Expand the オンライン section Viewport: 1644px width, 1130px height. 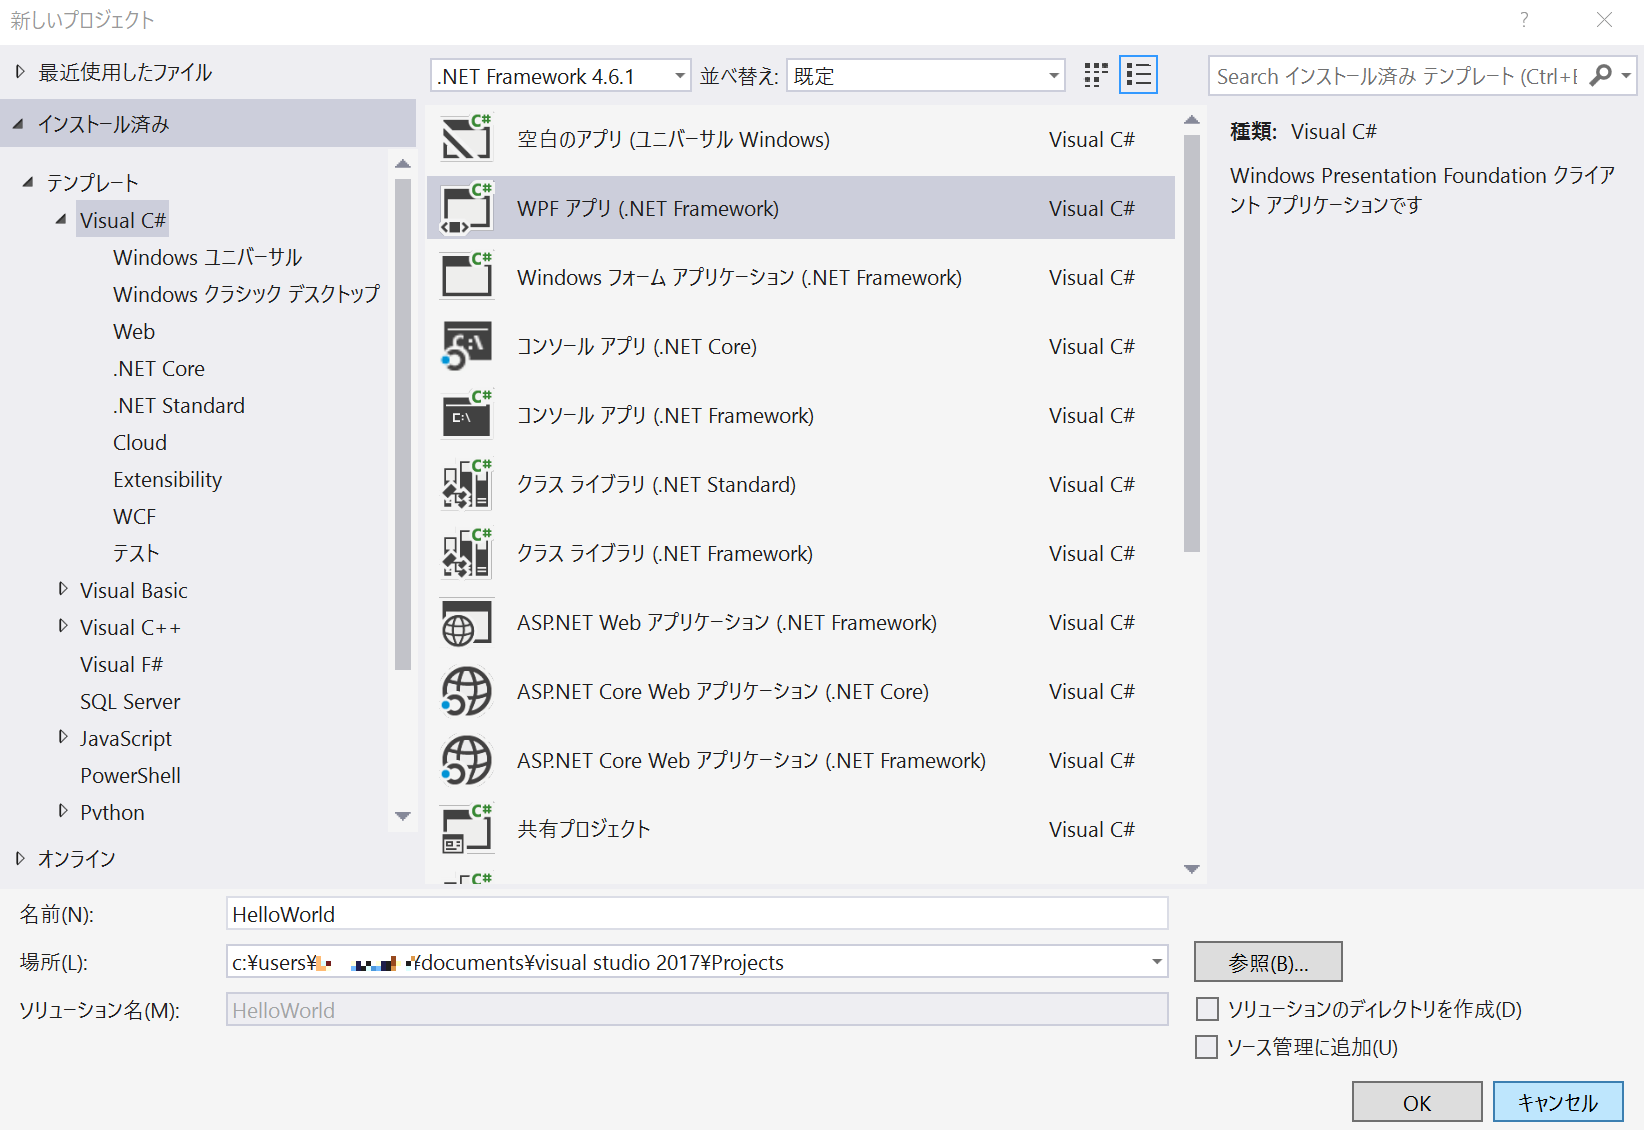[x=20, y=858]
